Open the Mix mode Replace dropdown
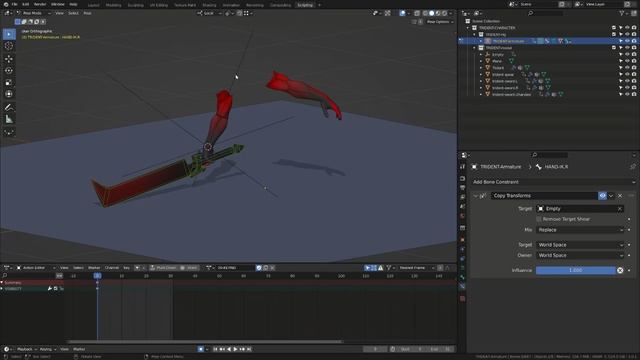Screen dimensions: 640x360 click(x=580, y=230)
